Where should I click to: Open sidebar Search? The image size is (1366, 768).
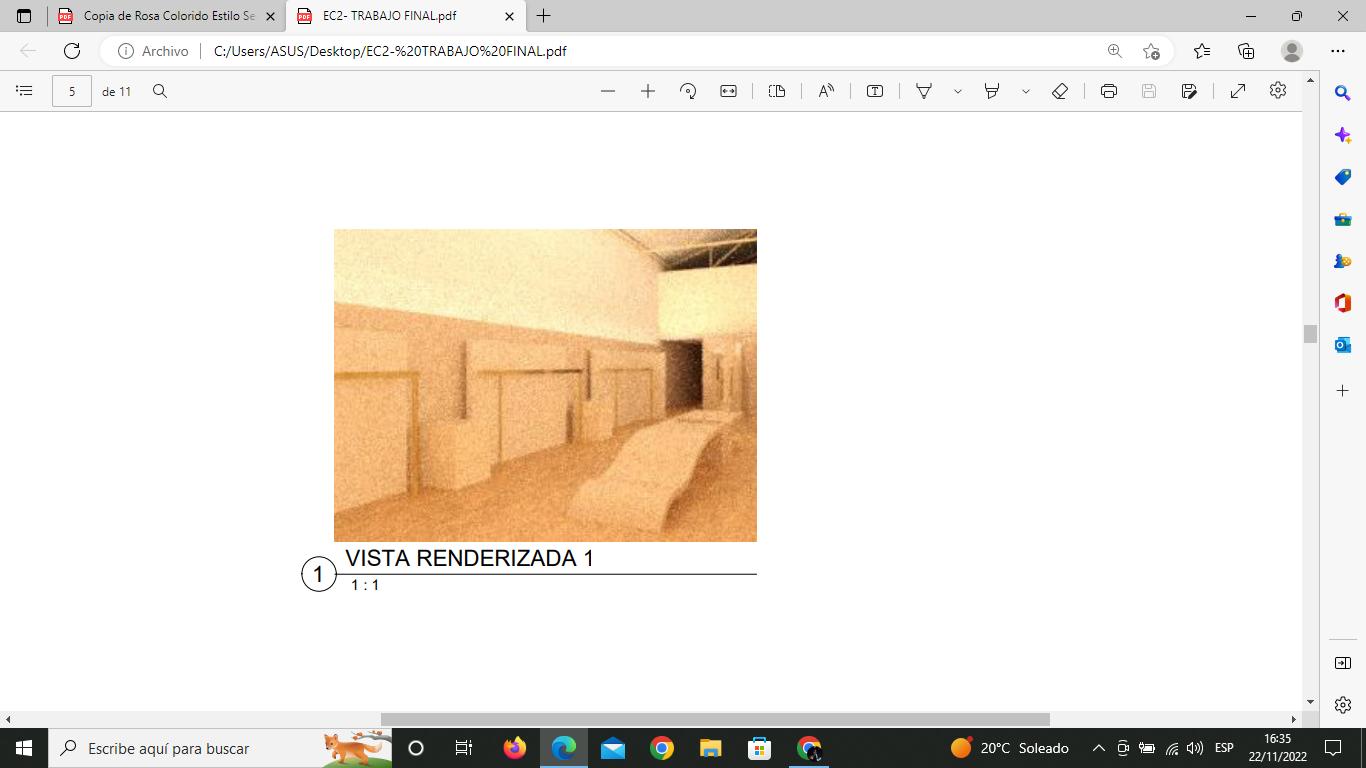pos(1343,93)
